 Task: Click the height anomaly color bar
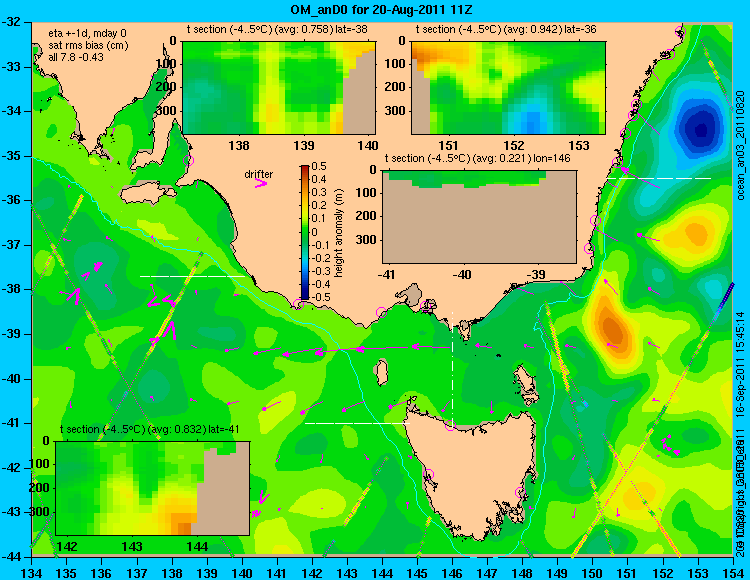[305, 232]
